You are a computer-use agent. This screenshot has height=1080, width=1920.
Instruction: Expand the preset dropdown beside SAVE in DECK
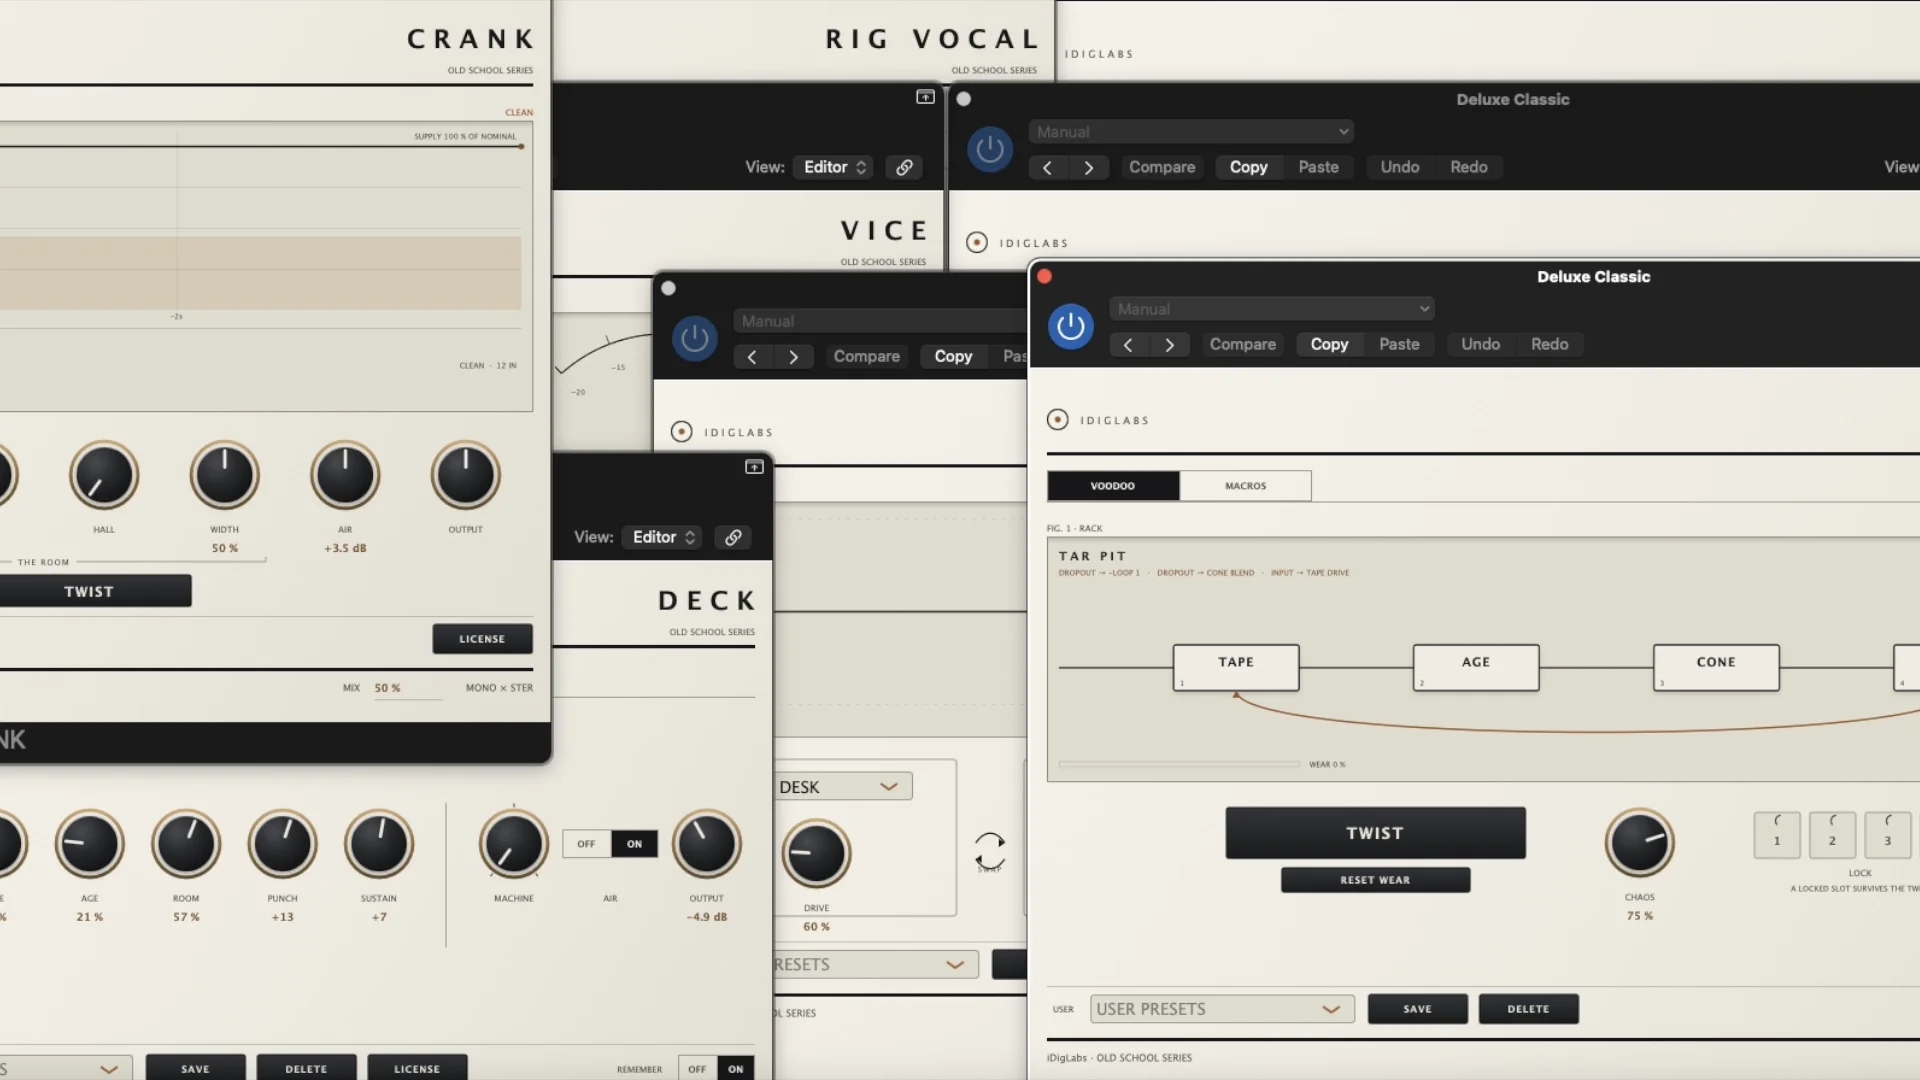coord(66,1068)
